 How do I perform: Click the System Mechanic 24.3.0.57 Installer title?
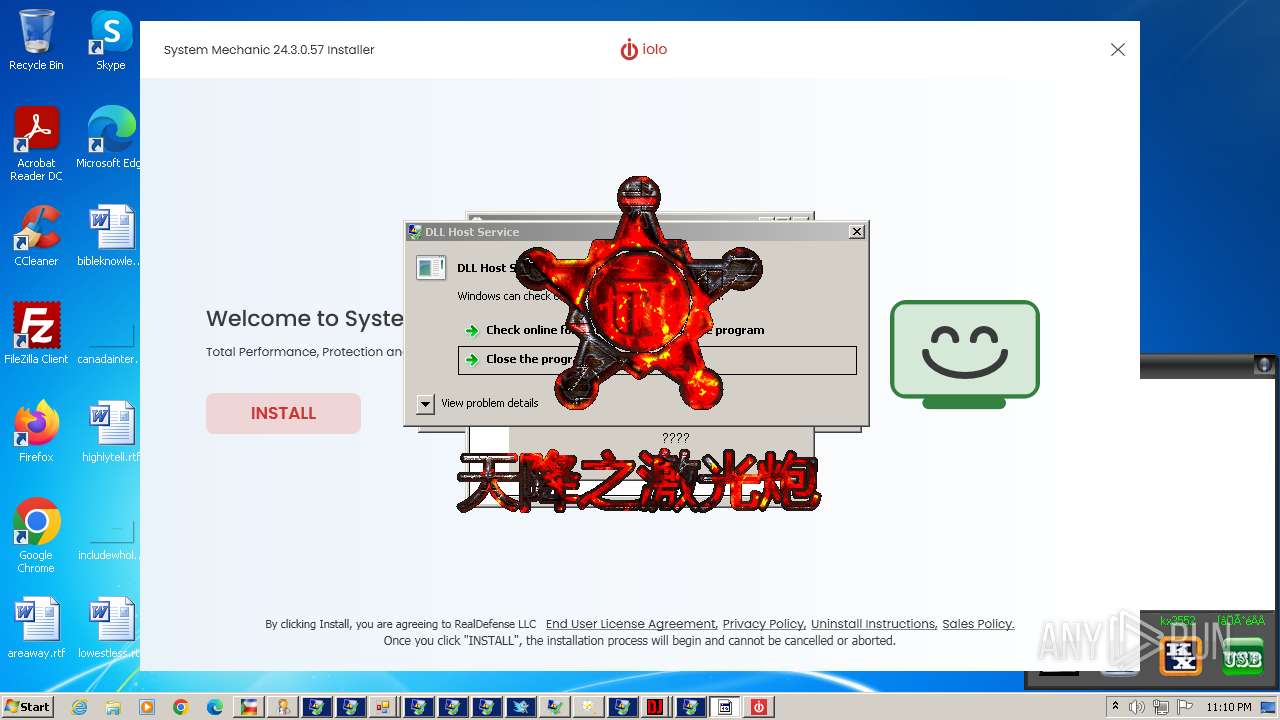269,50
